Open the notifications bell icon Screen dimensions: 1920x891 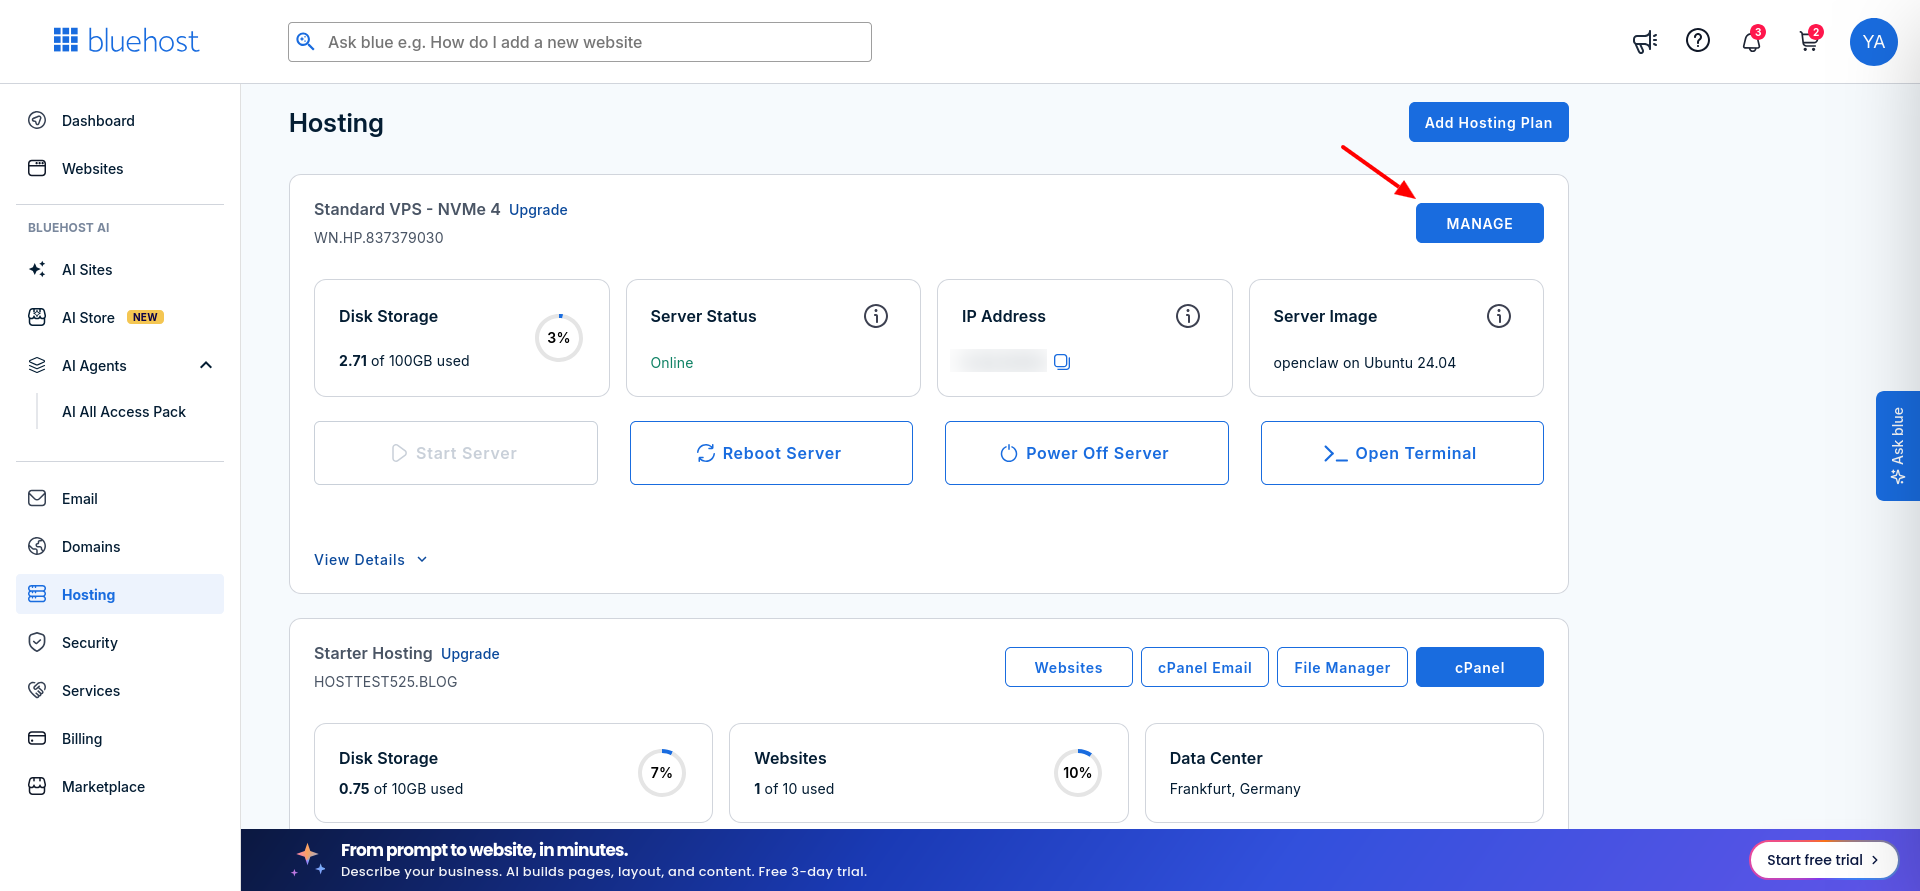[x=1751, y=41]
